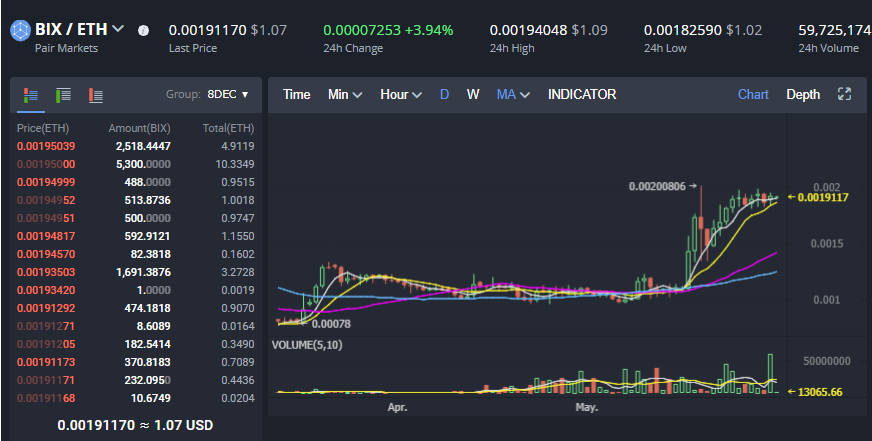Viewport: 872px width, 441px height.
Task: Click the BIX coin logo icon
Action: 20,30
